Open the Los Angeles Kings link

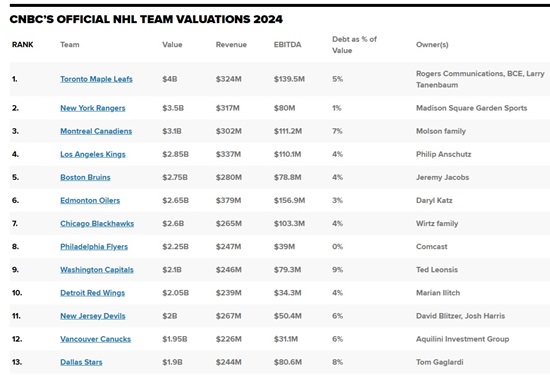click(x=93, y=154)
